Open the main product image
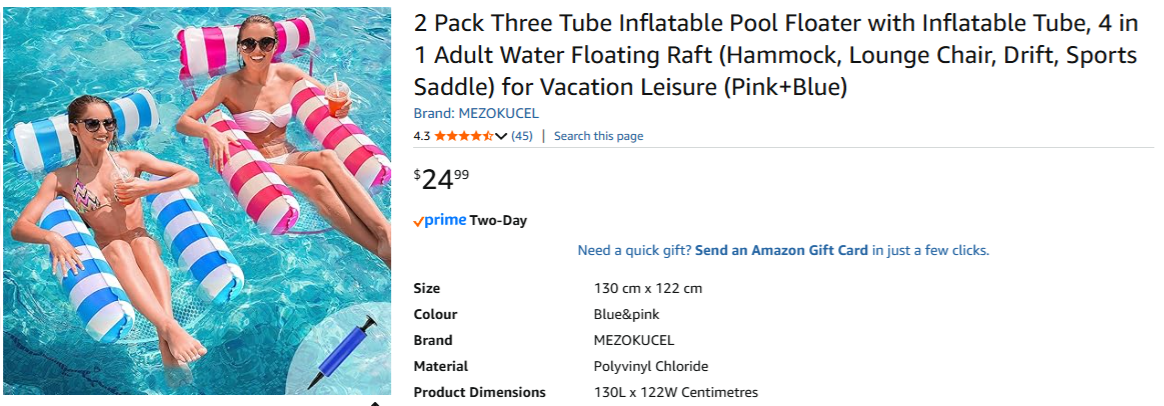This screenshot has height=406, width=1164. coord(197,200)
